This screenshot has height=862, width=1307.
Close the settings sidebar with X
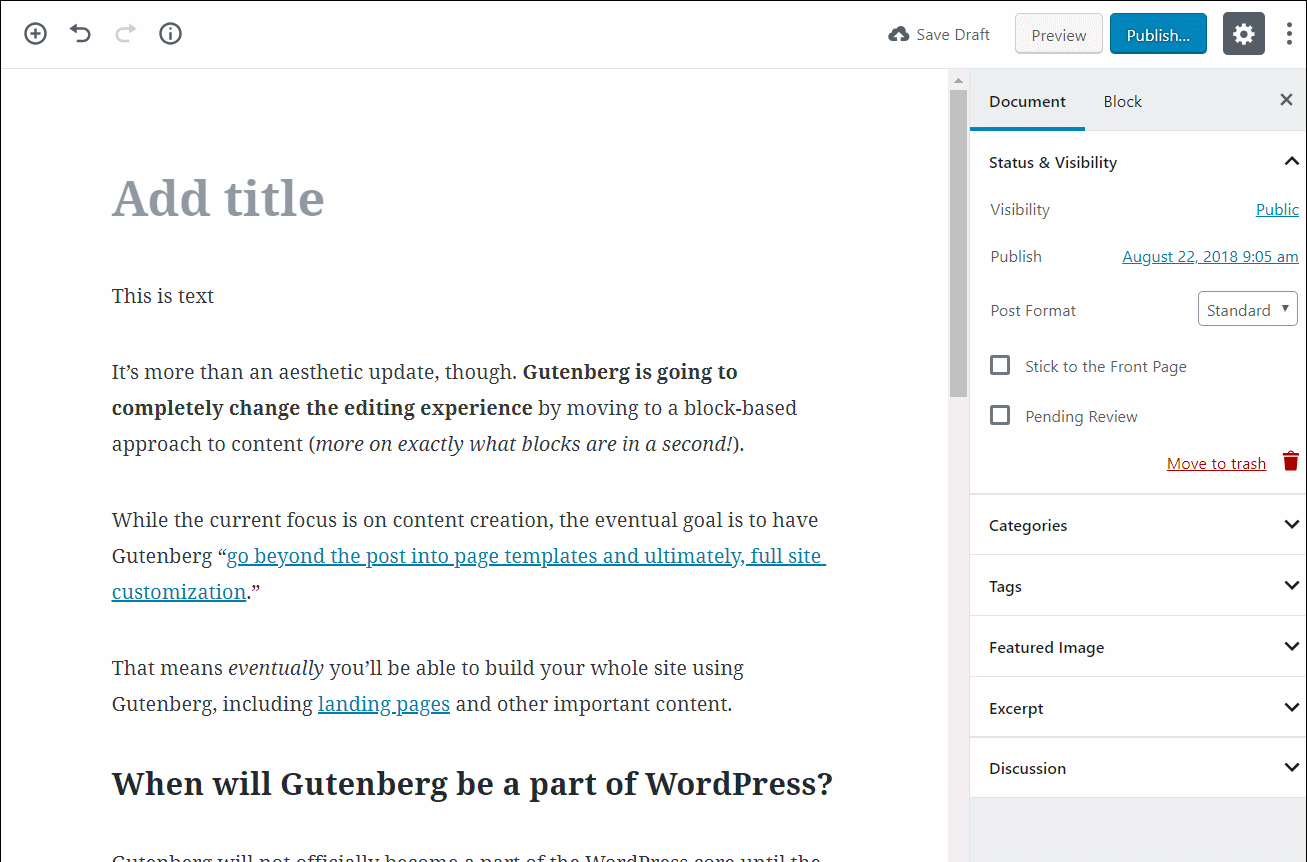pos(1286,99)
